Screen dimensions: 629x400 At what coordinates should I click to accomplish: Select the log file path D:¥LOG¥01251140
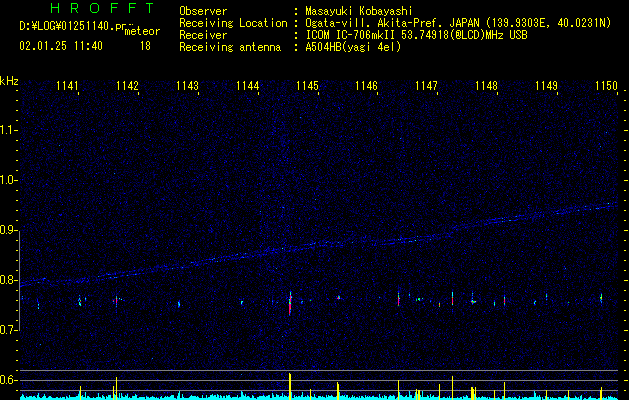click(x=67, y=26)
